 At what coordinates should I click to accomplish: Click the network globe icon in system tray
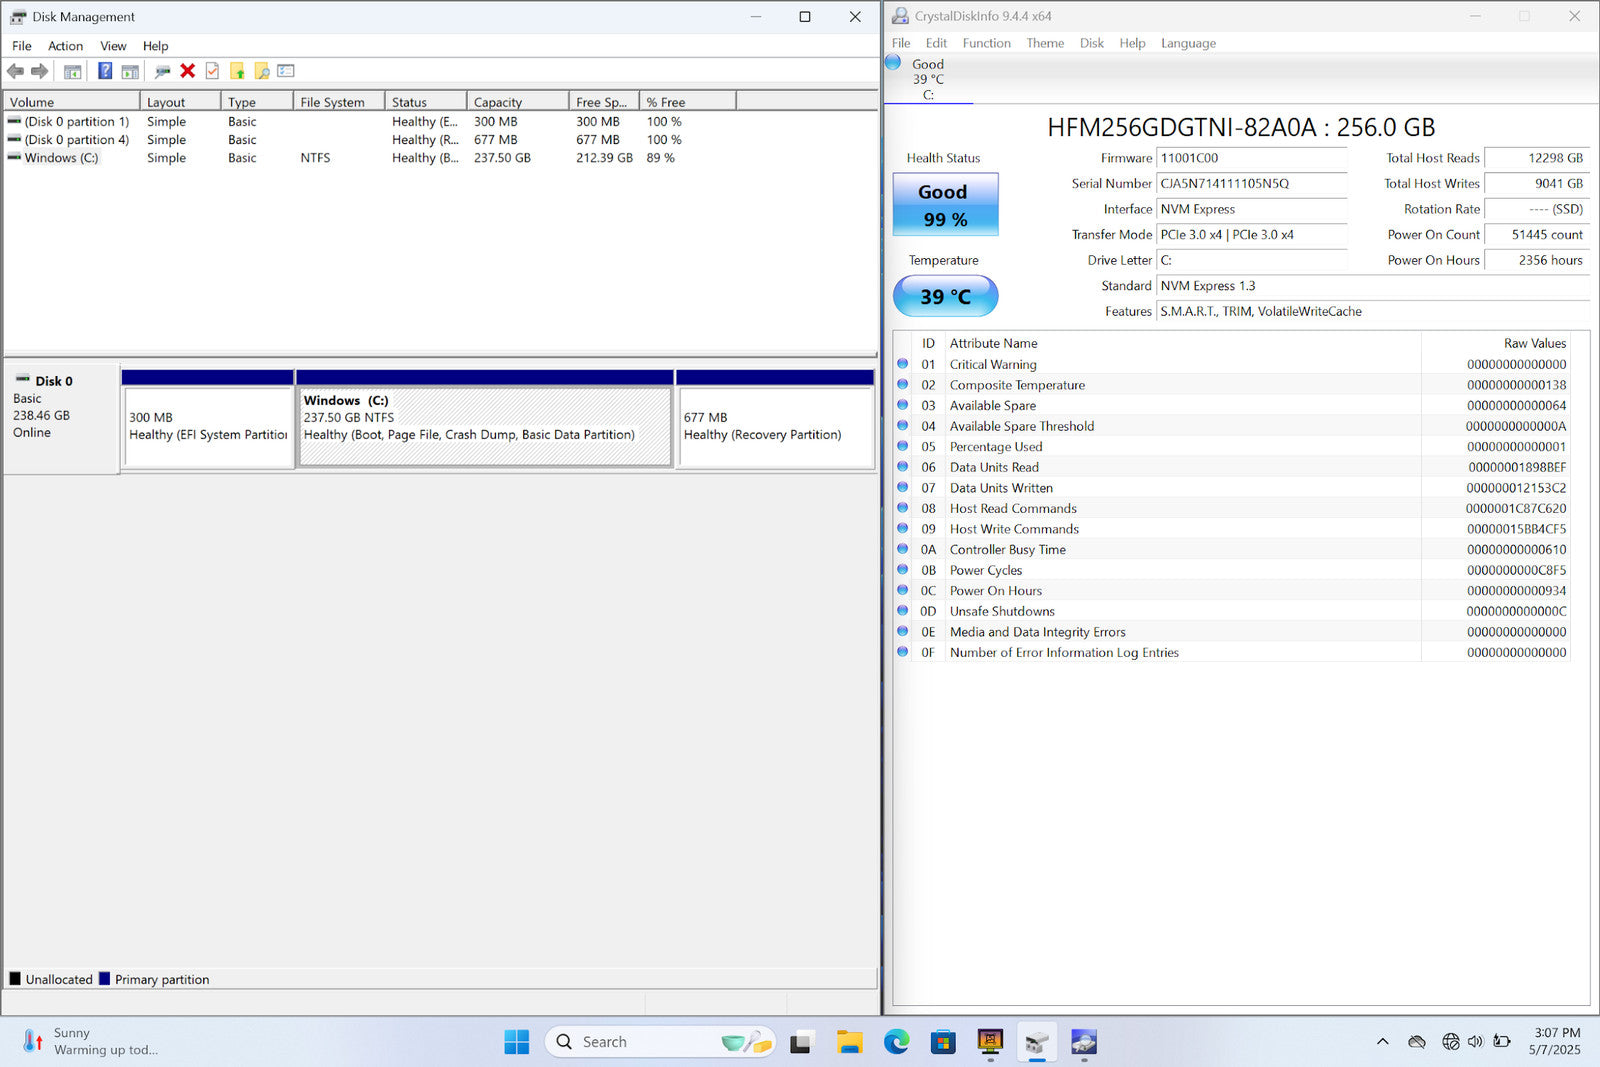pos(1450,1042)
